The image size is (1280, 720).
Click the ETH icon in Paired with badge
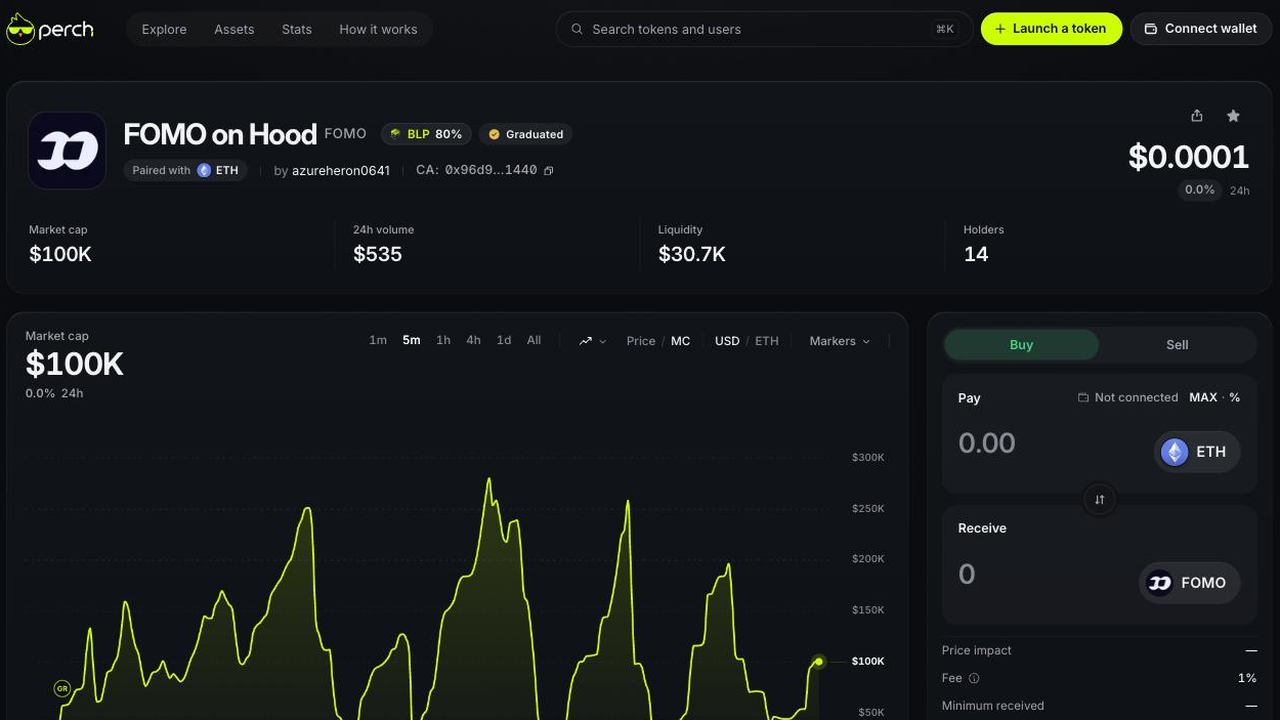point(204,170)
